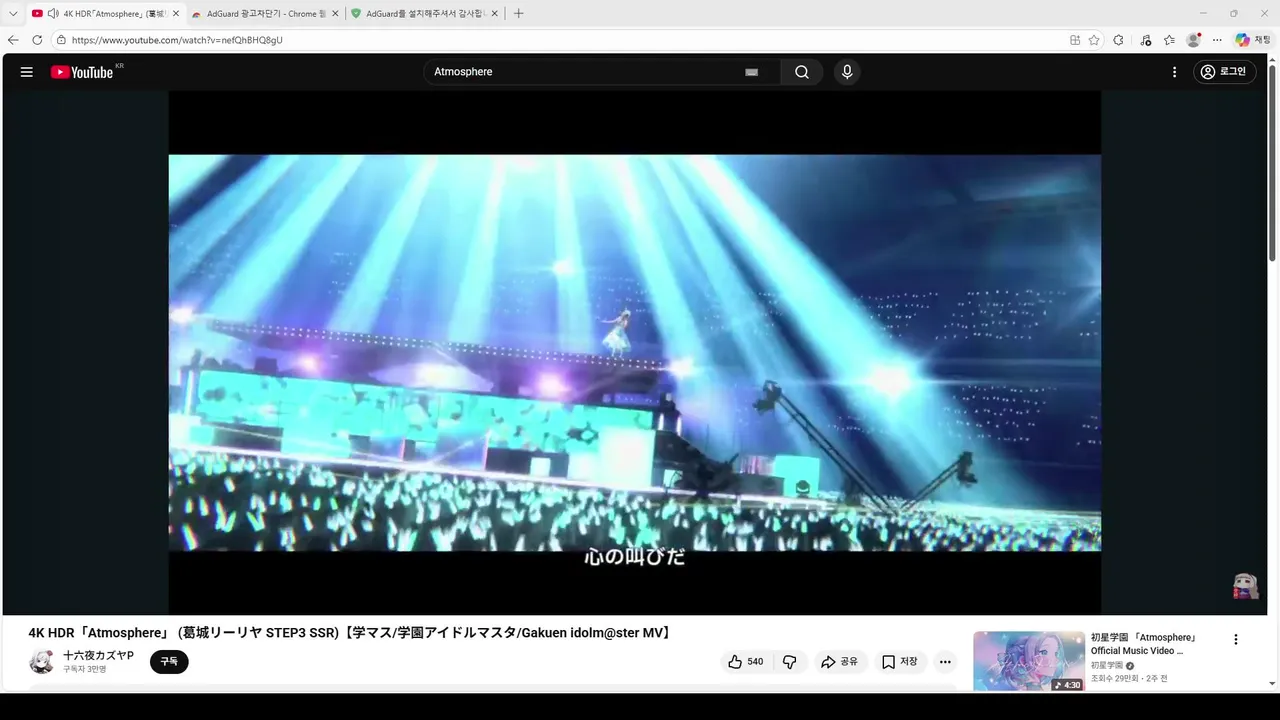Open browser settings and more ellipsis
This screenshot has height=720, width=1280.
pyautogui.click(x=1217, y=40)
